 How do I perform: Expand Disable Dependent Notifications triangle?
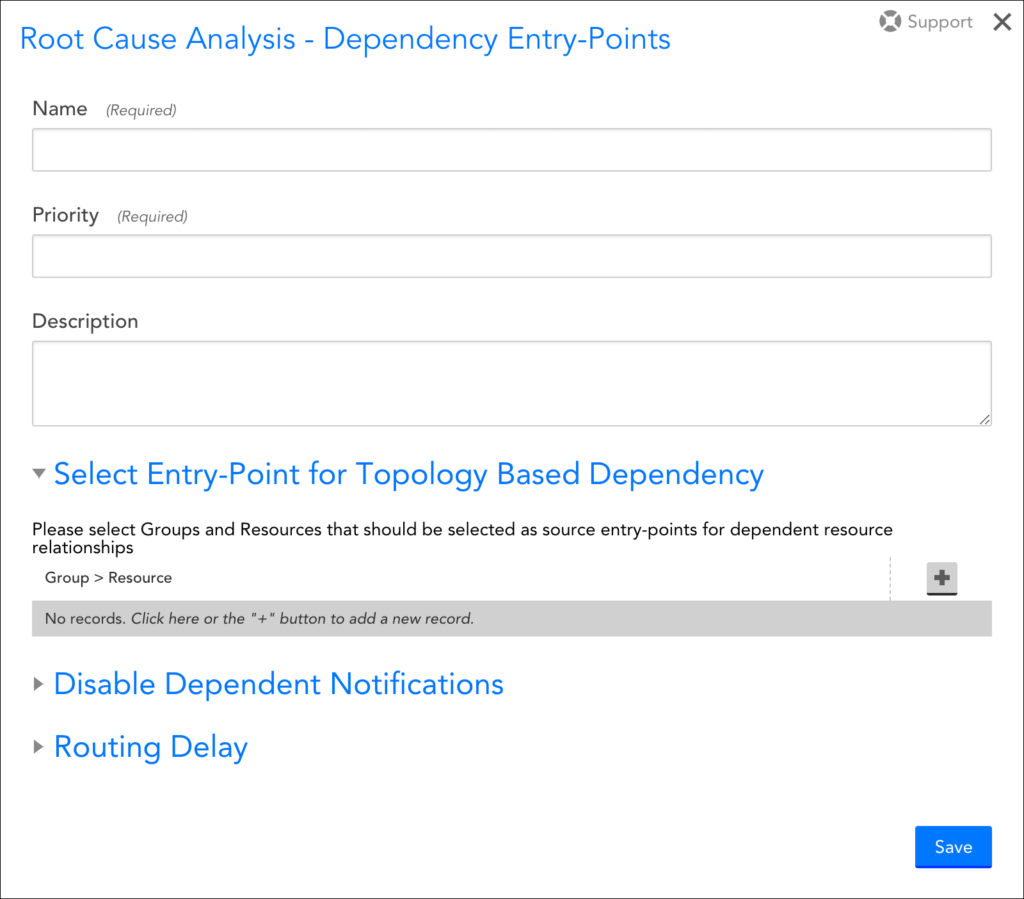39,684
